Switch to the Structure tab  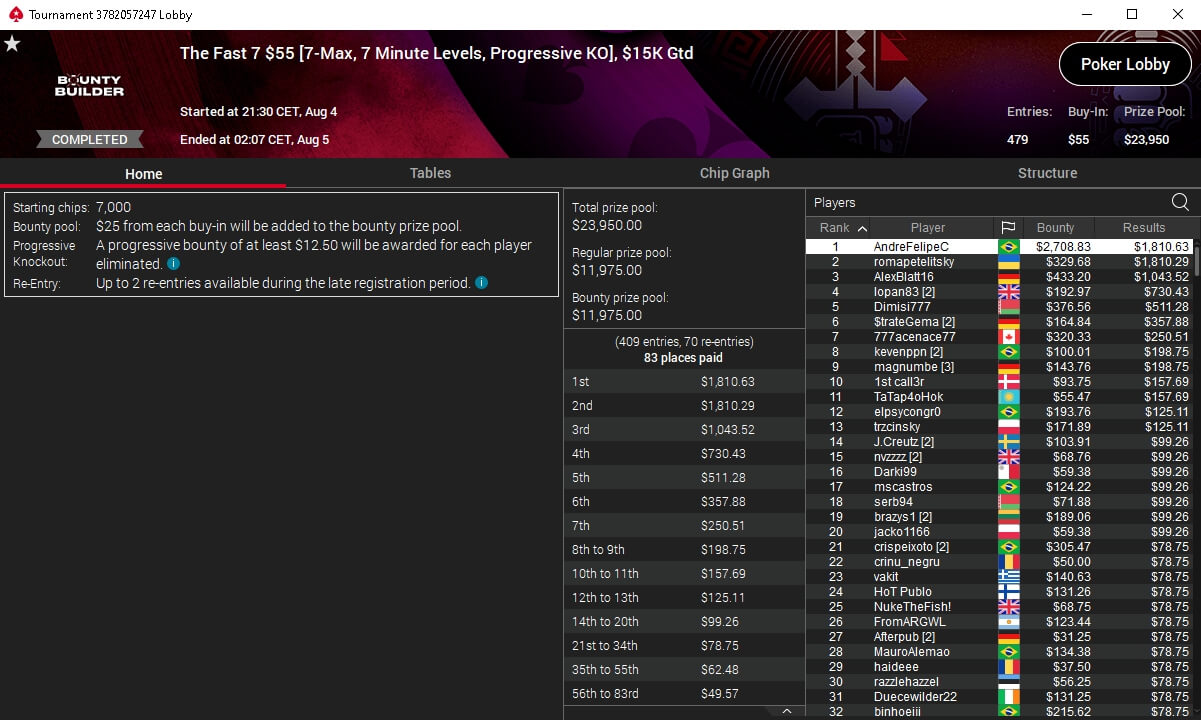pyautogui.click(x=1047, y=173)
